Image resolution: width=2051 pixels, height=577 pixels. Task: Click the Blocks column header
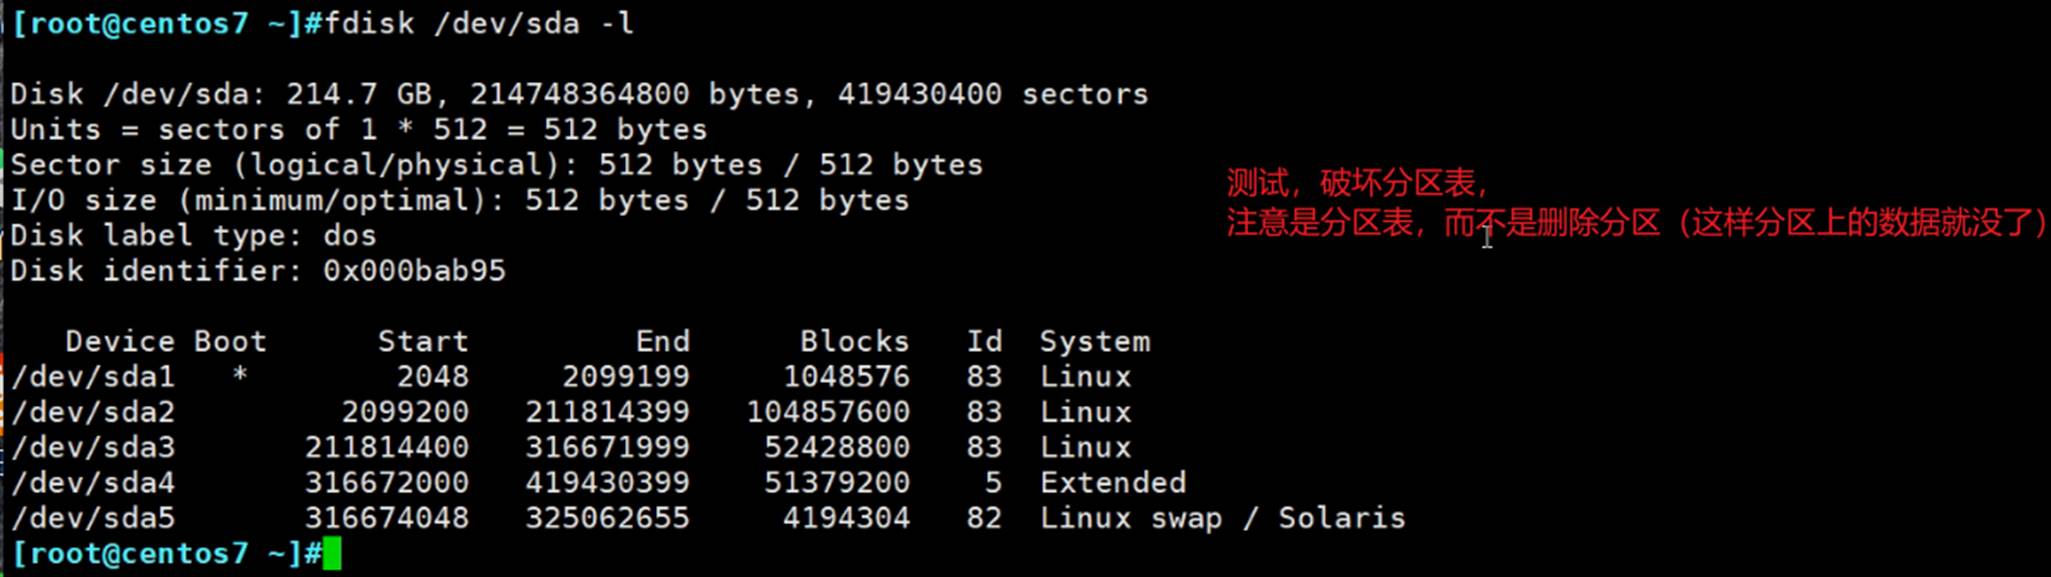pos(854,342)
